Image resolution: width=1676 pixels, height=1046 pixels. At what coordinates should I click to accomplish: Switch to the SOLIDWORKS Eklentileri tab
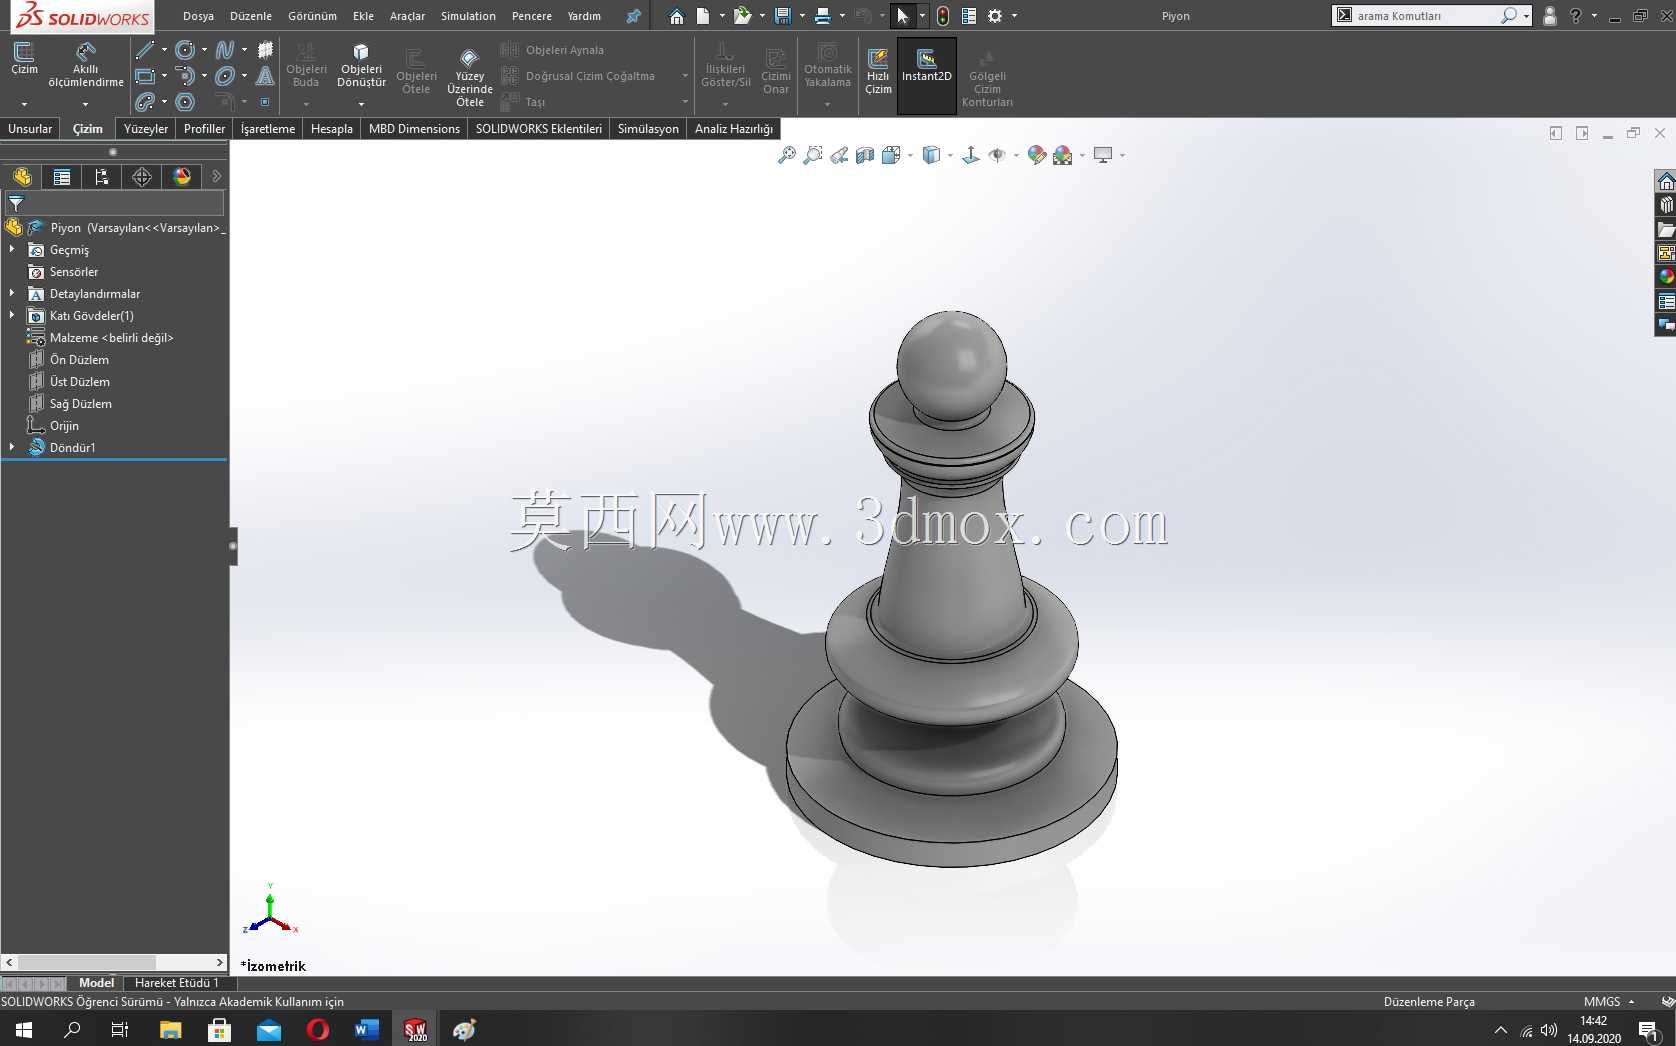(x=538, y=129)
